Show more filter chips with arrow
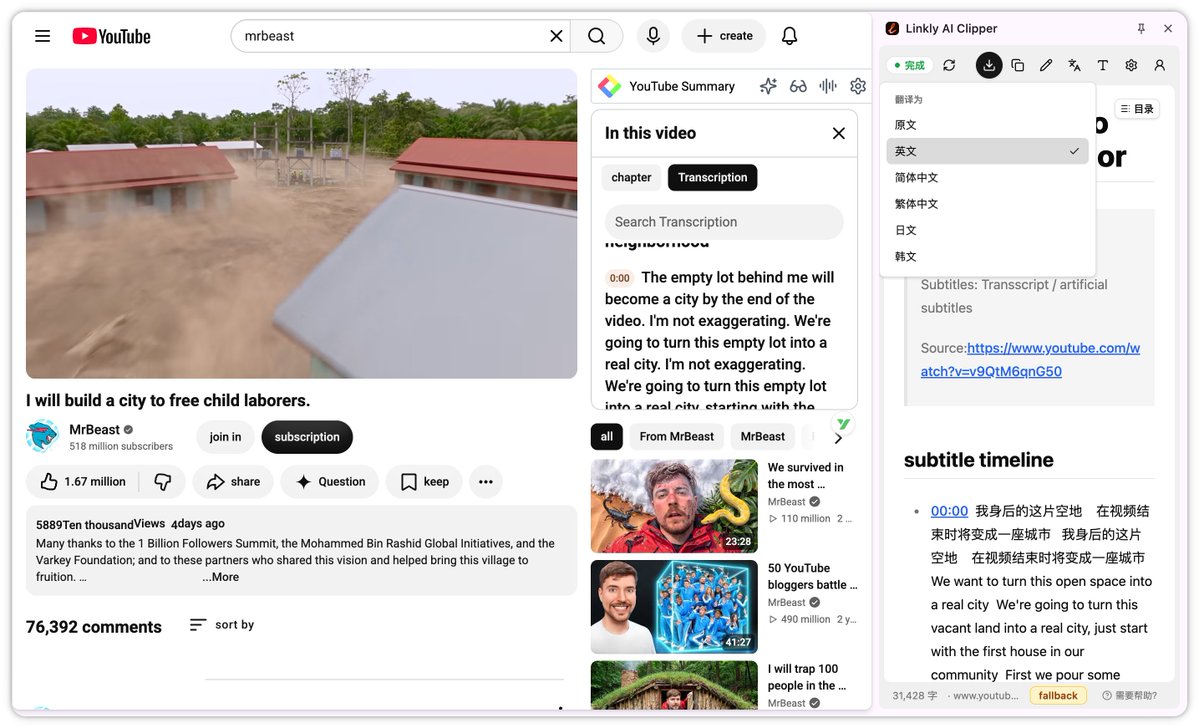The height and width of the screenshot is (728, 1199). [838, 438]
